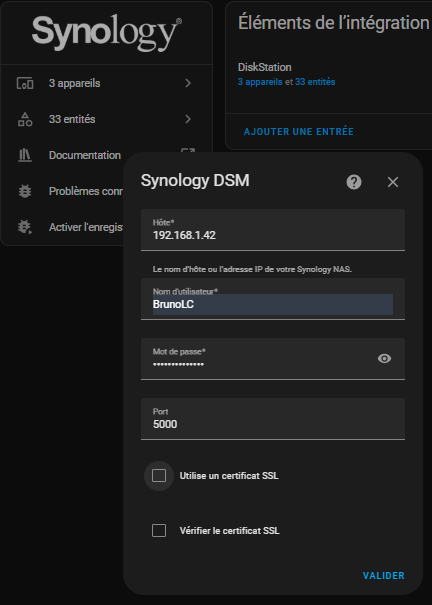Click the external link icon beside Documentation
The width and height of the screenshot is (432, 605).
pyautogui.click(x=188, y=150)
